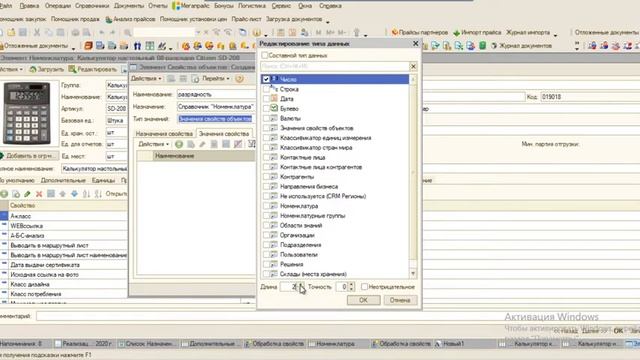The image size is (640, 360).
Task: Open the Документы menu
Action: (x=129, y=6)
